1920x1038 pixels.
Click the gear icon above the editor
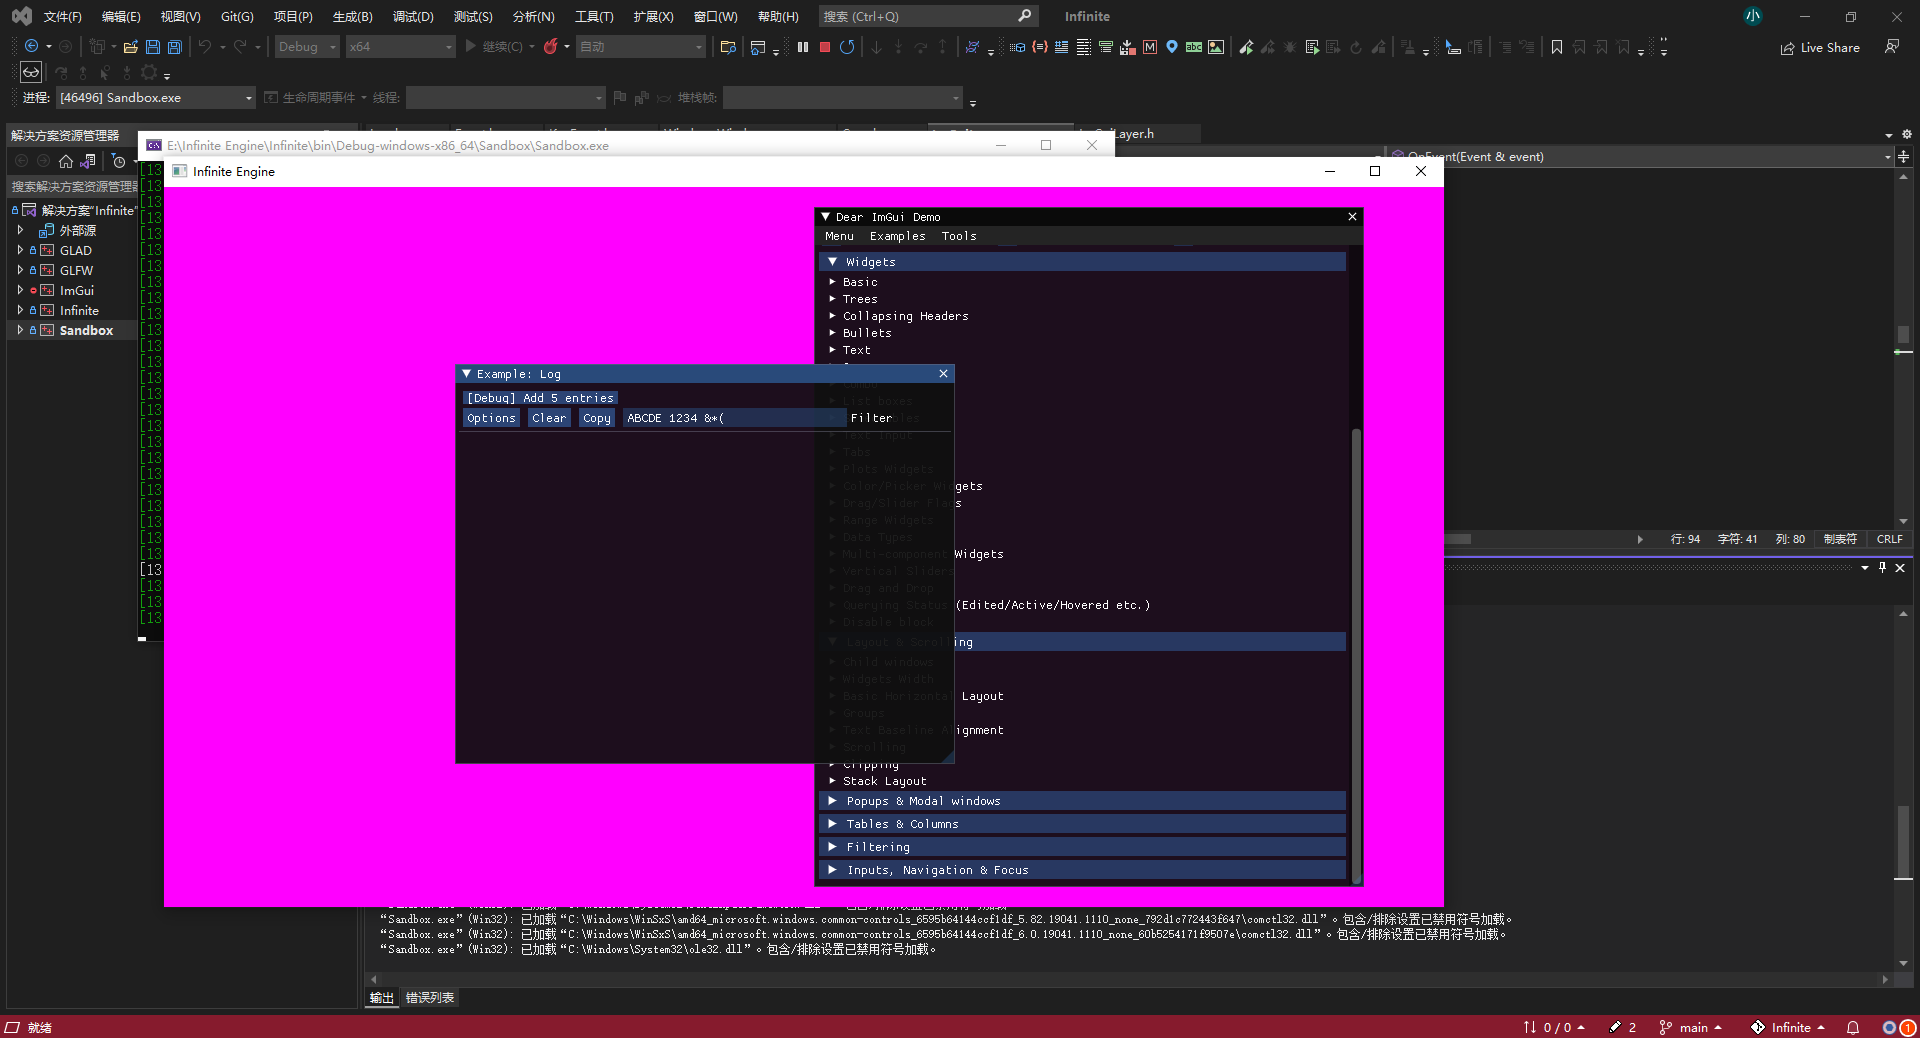[x=1906, y=134]
